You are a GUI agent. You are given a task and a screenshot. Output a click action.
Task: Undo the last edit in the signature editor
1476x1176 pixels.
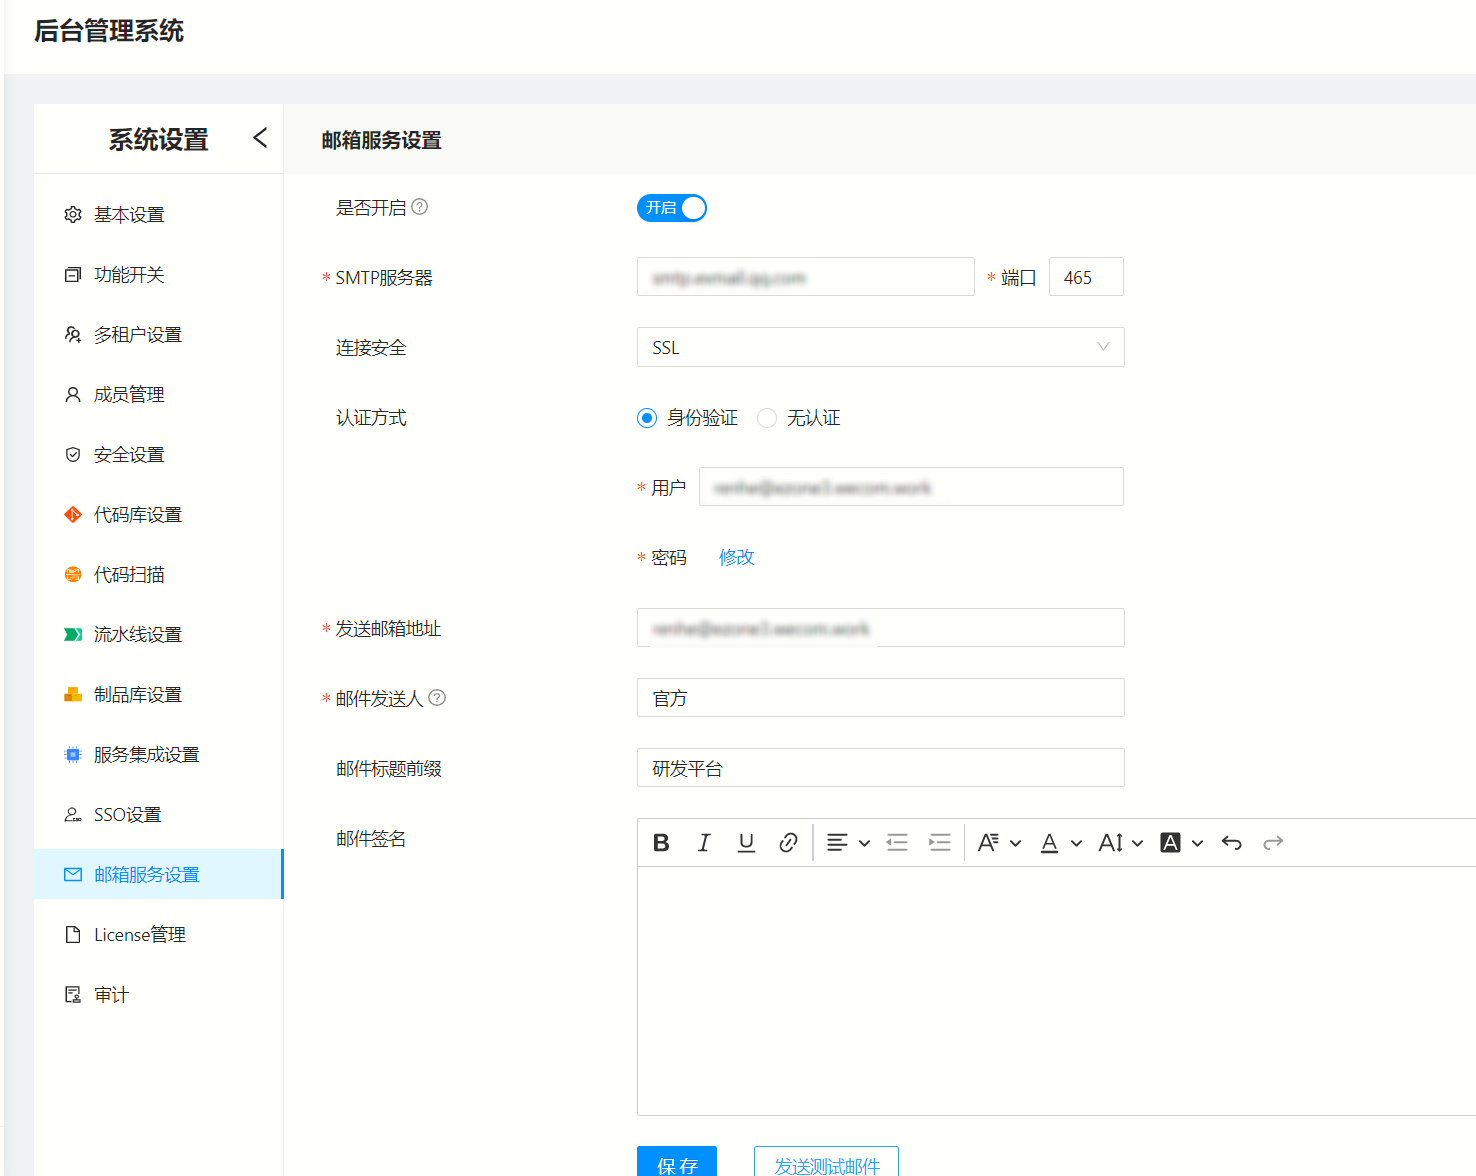1231,842
